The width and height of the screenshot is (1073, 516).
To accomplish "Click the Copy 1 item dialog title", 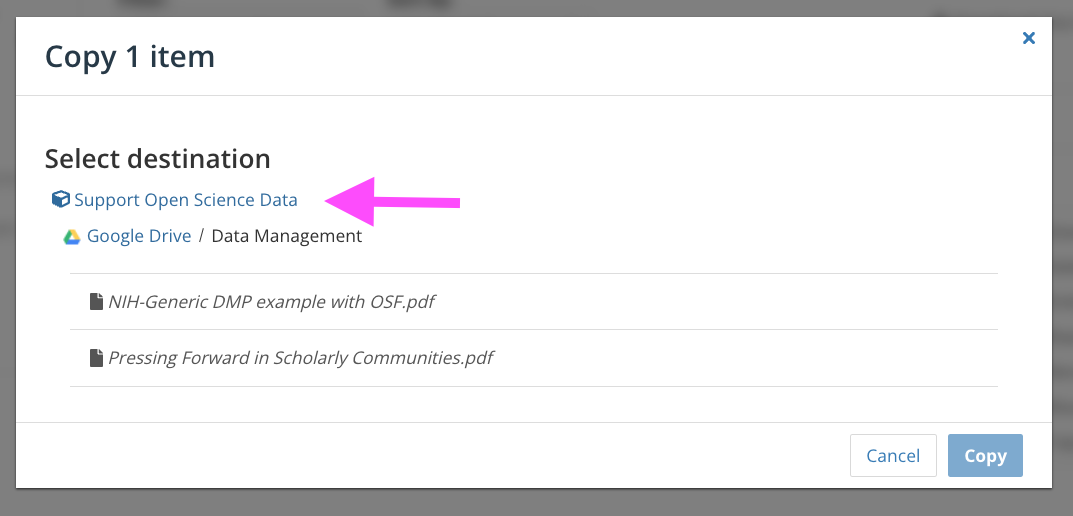I will click(x=130, y=56).
